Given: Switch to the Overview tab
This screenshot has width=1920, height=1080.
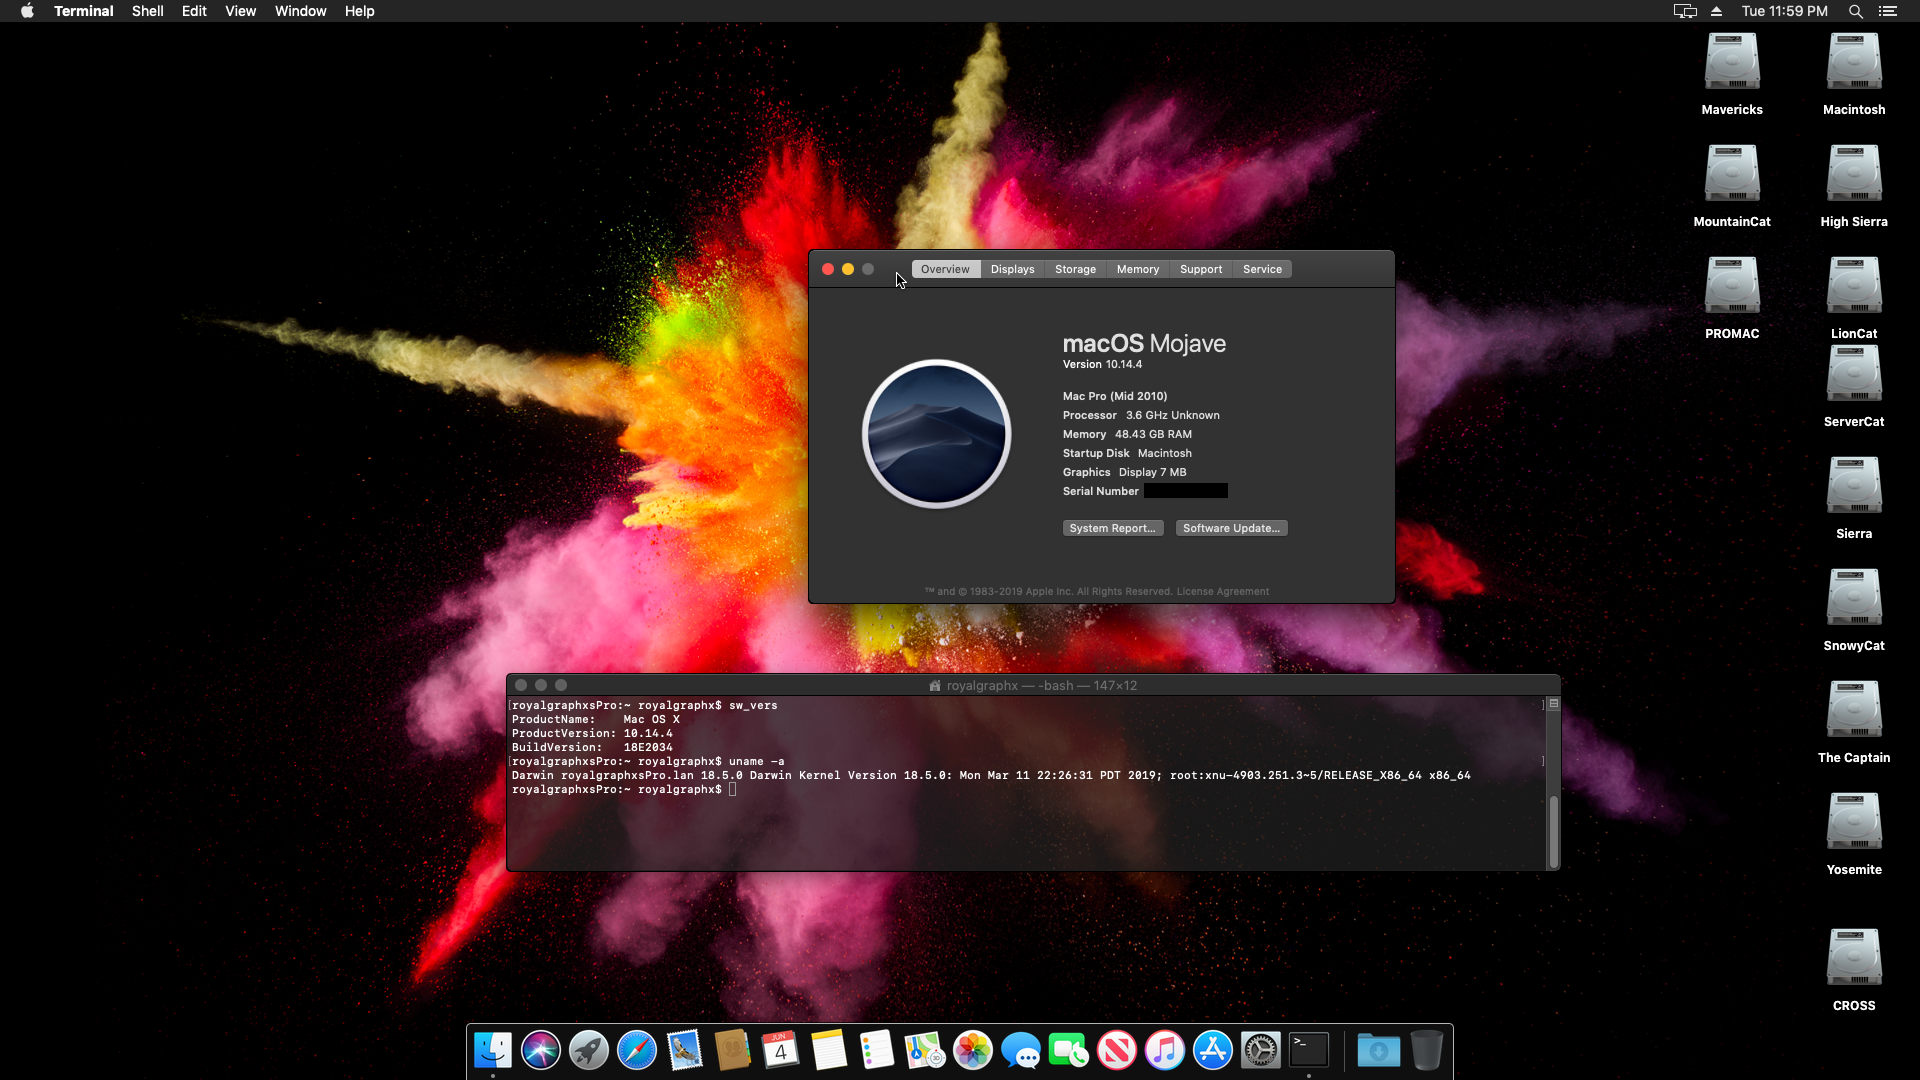Looking at the screenshot, I should click(x=945, y=269).
